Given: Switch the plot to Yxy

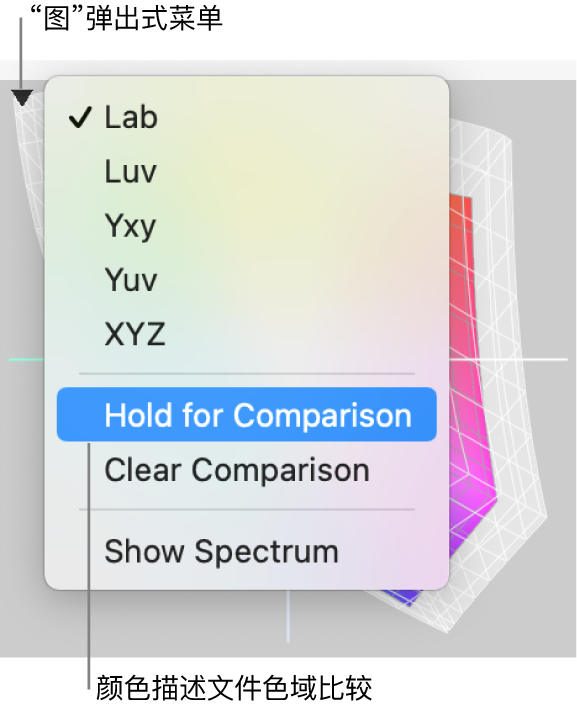Looking at the screenshot, I should 247,226.
